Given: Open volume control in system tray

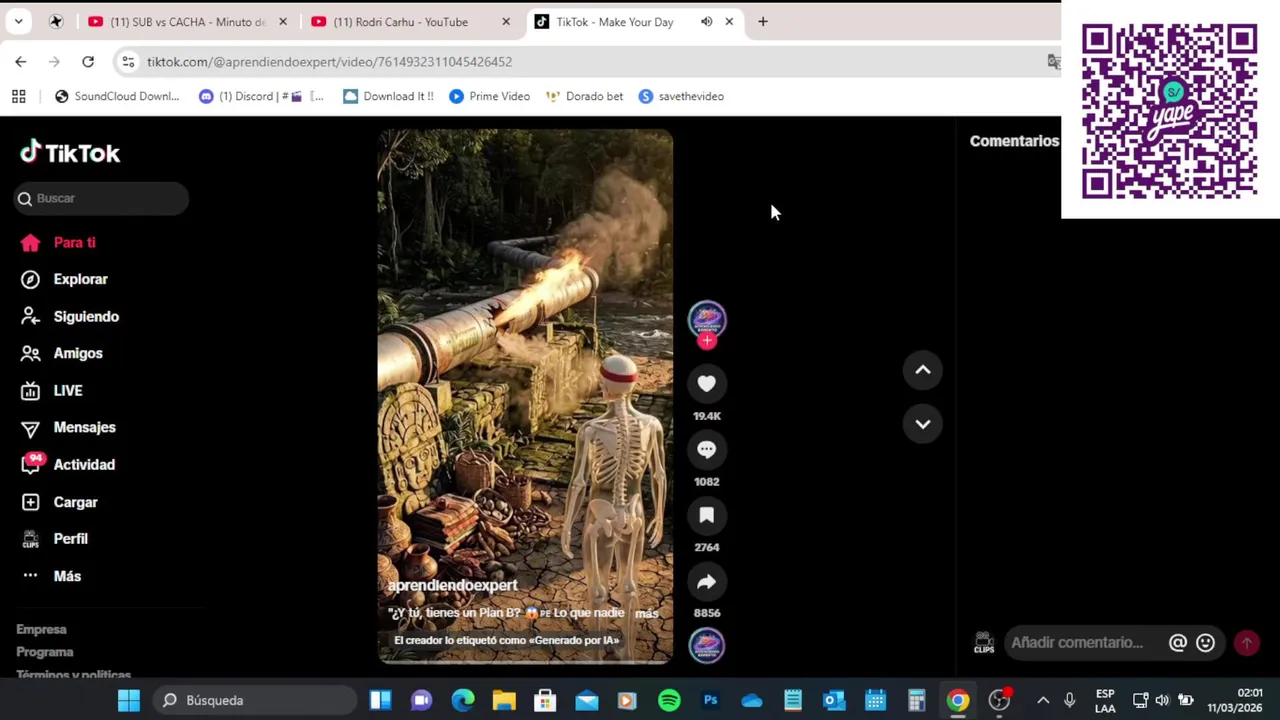Looking at the screenshot, I should (x=1162, y=700).
